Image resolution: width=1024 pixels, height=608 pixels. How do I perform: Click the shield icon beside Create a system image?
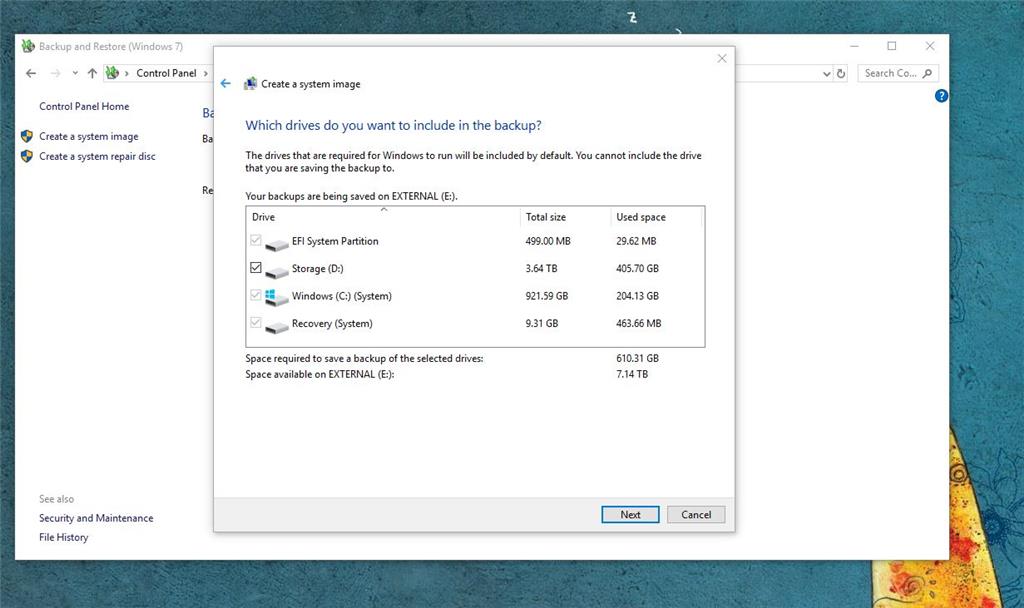click(x=27, y=136)
